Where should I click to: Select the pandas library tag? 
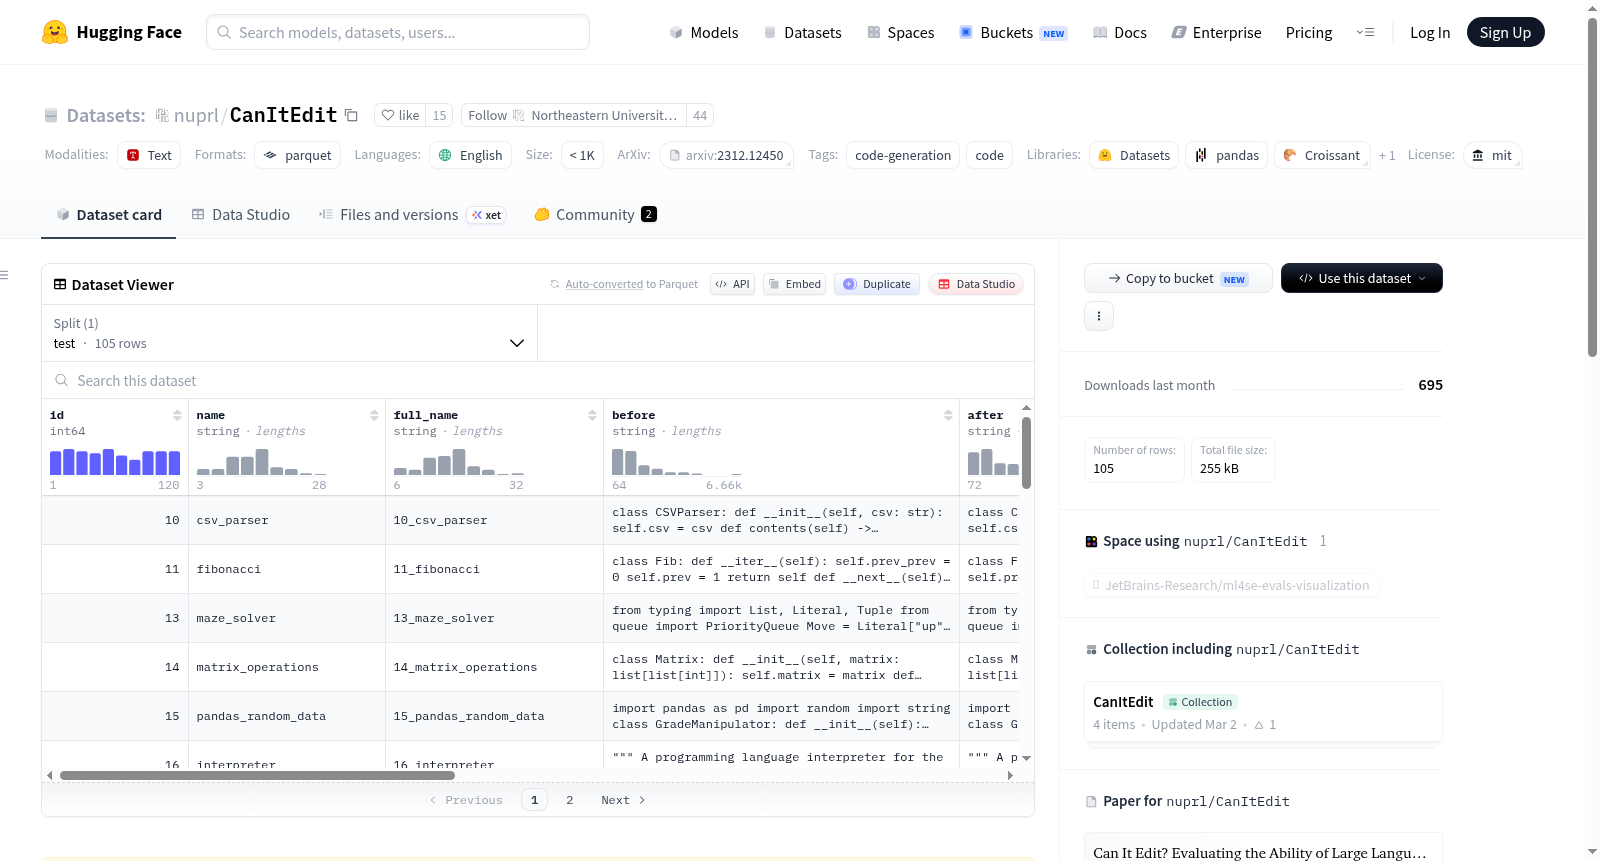(x=1227, y=155)
